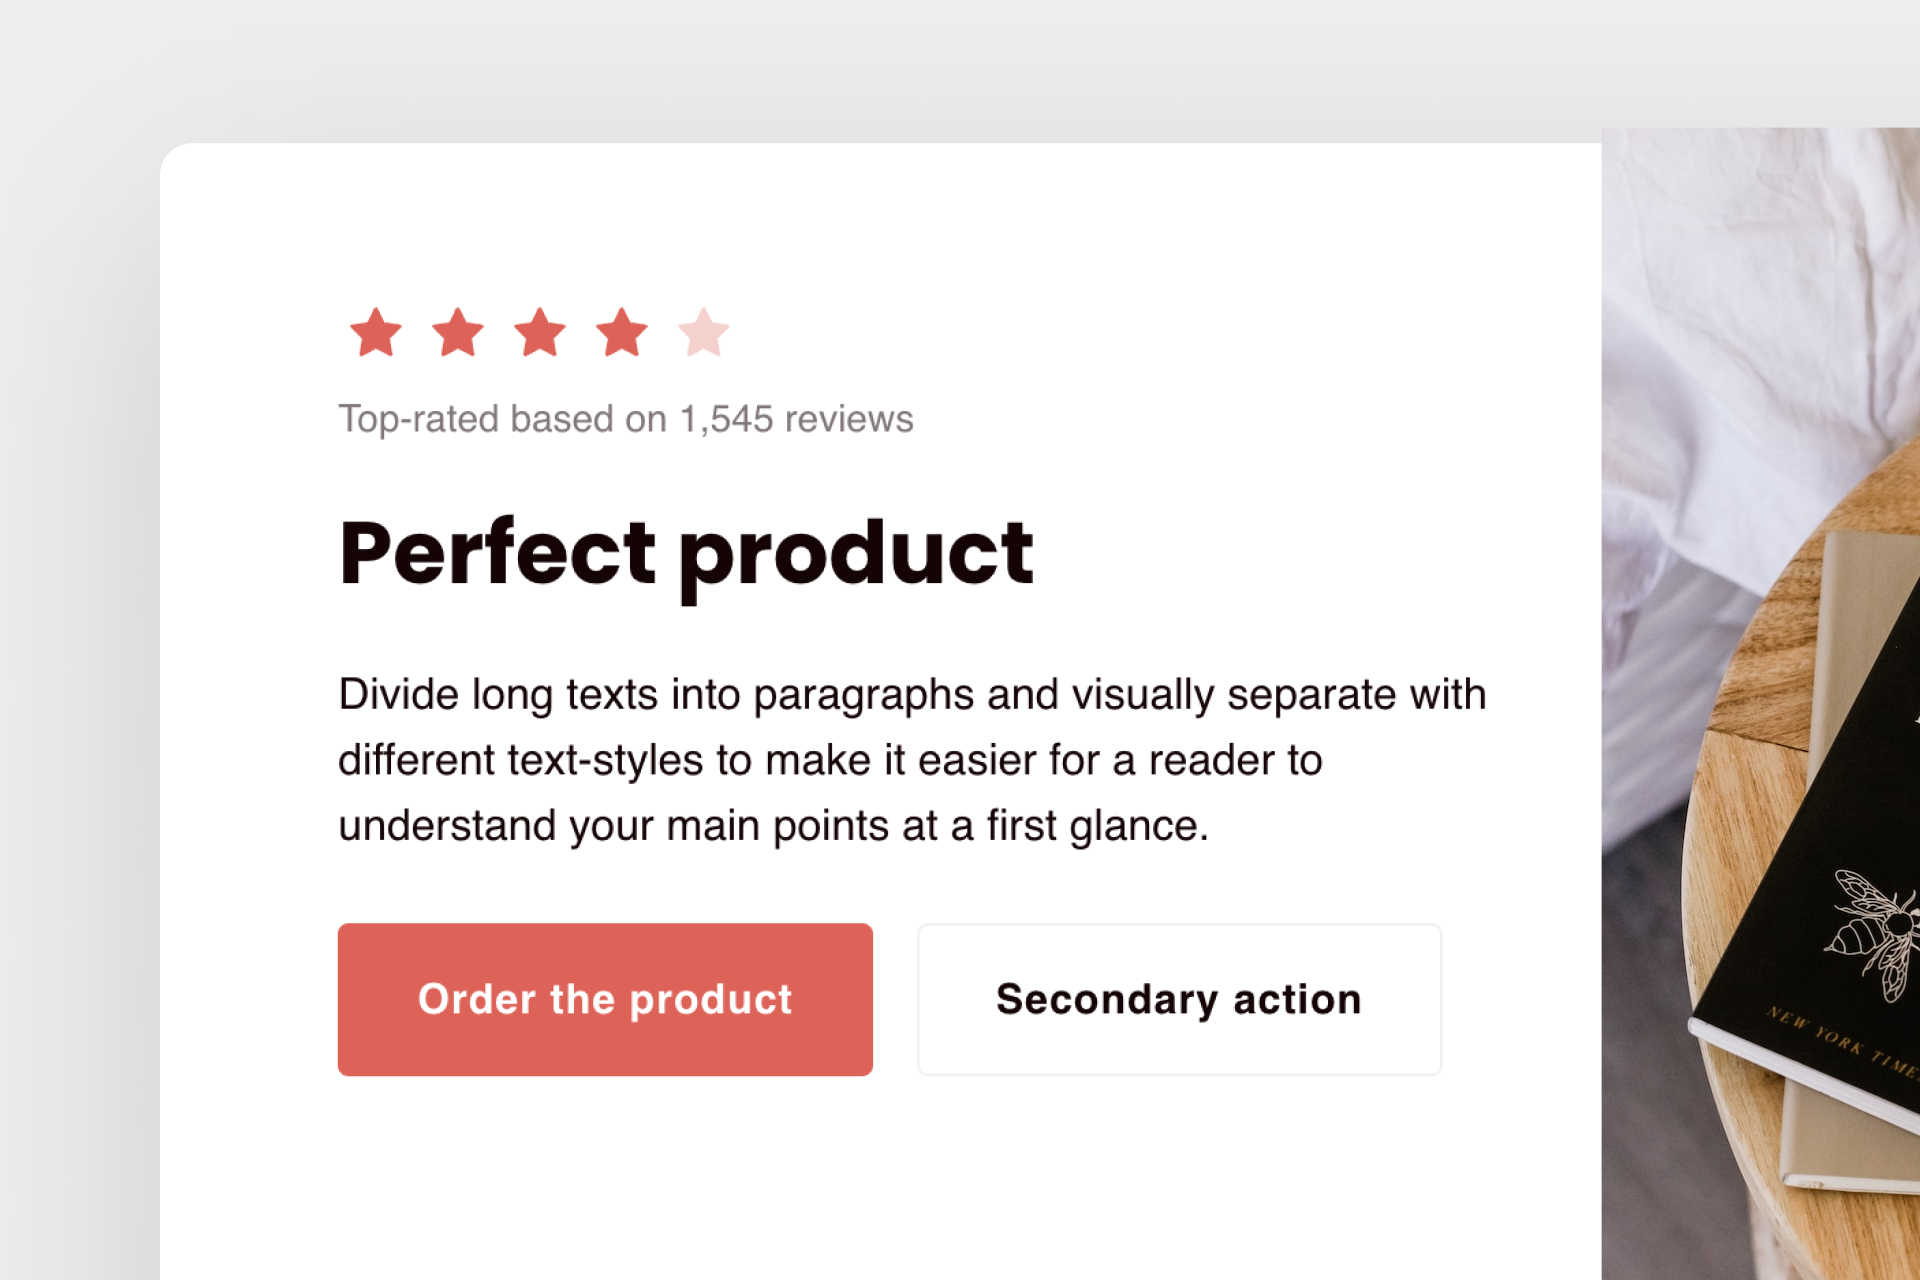Click the fourth star icon

pos(623,333)
